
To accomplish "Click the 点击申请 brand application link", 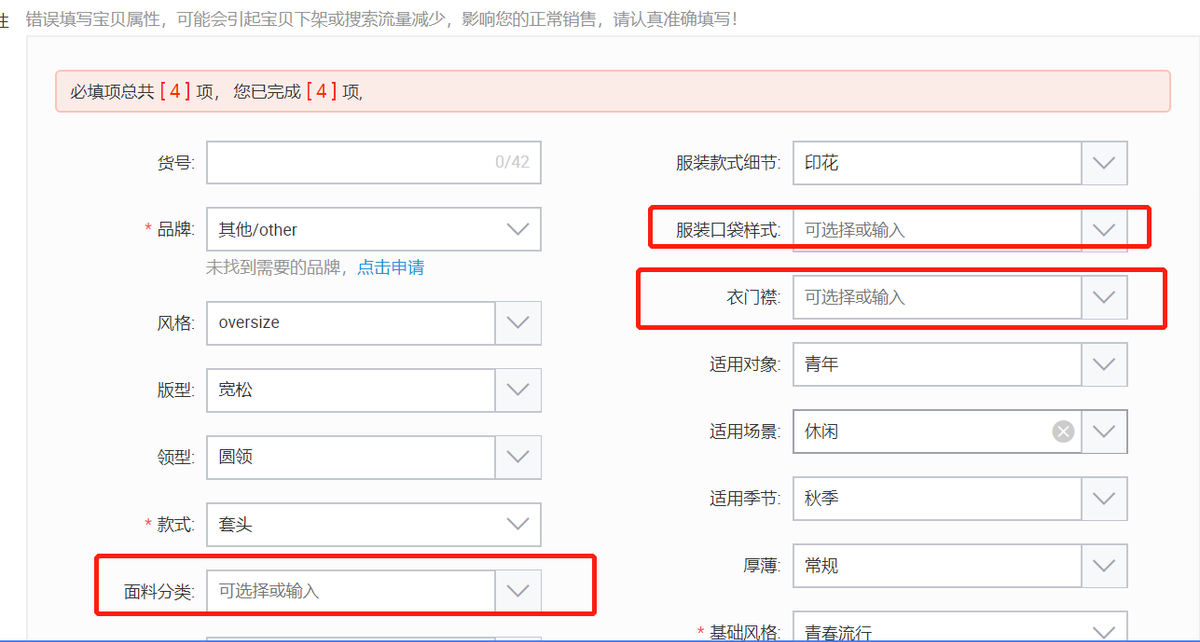I will (x=389, y=267).
